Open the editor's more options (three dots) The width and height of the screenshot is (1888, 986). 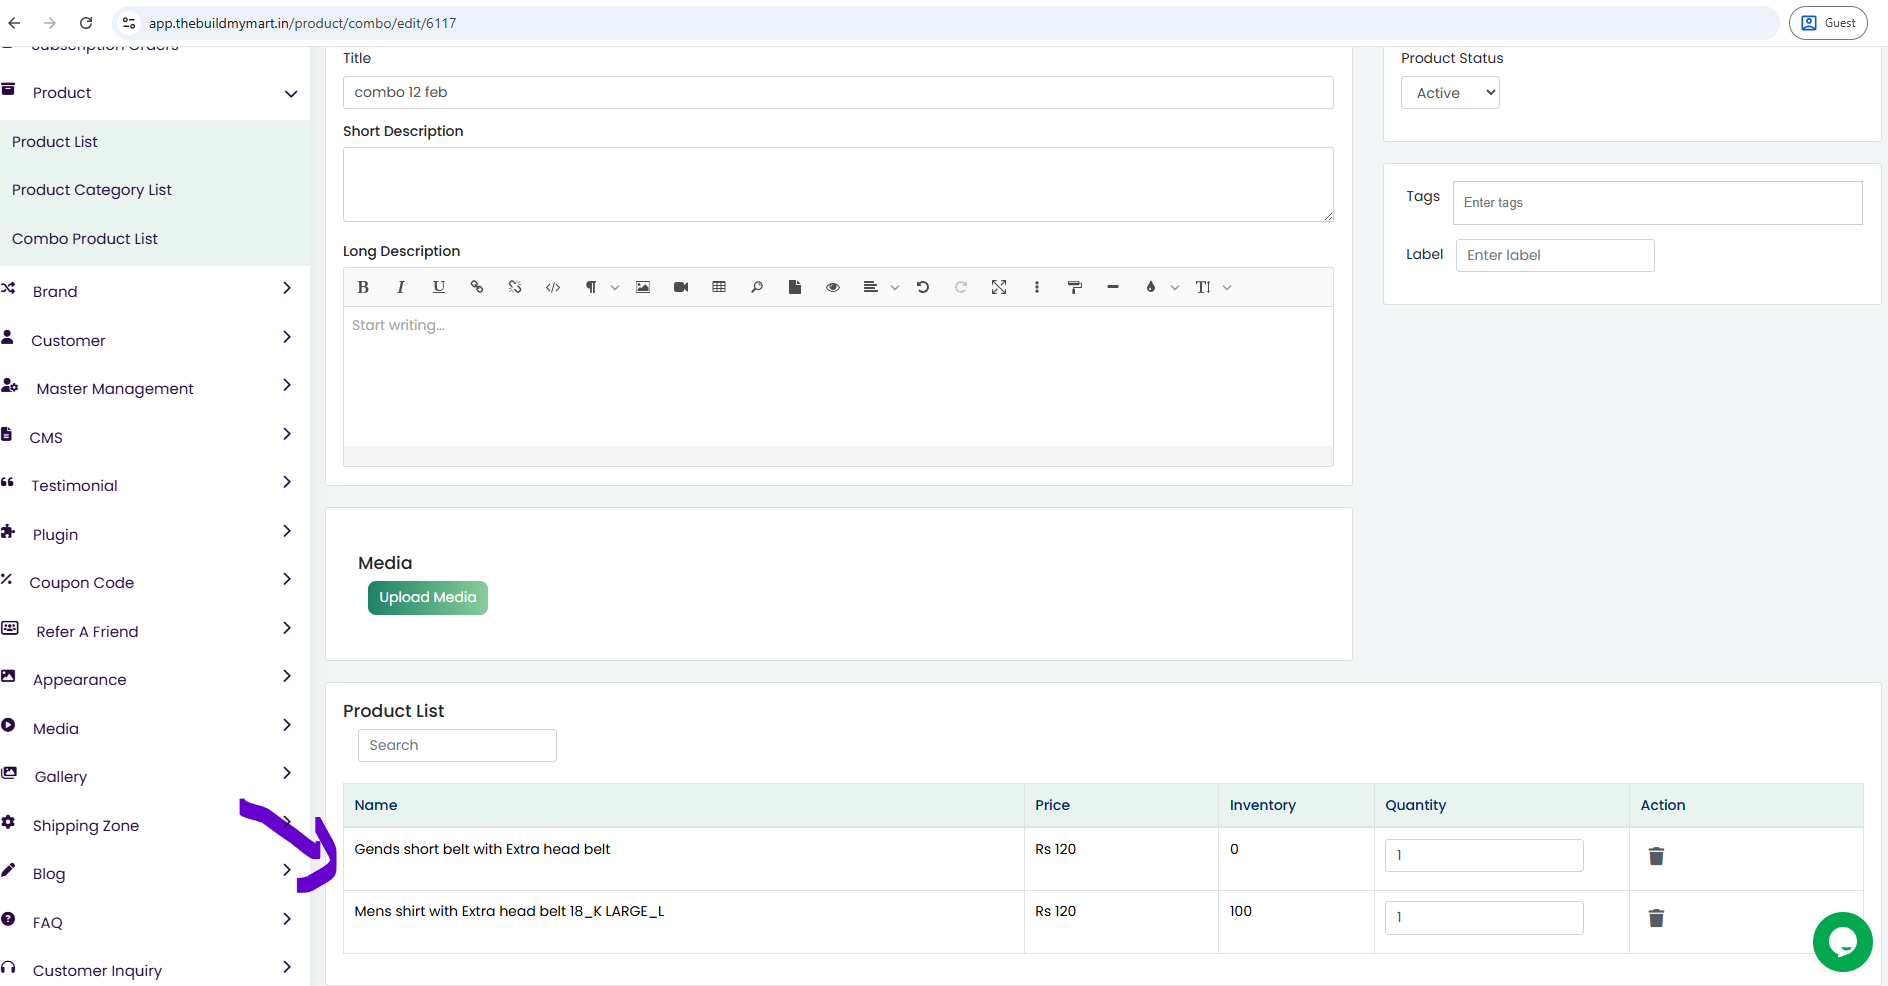coord(1037,287)
